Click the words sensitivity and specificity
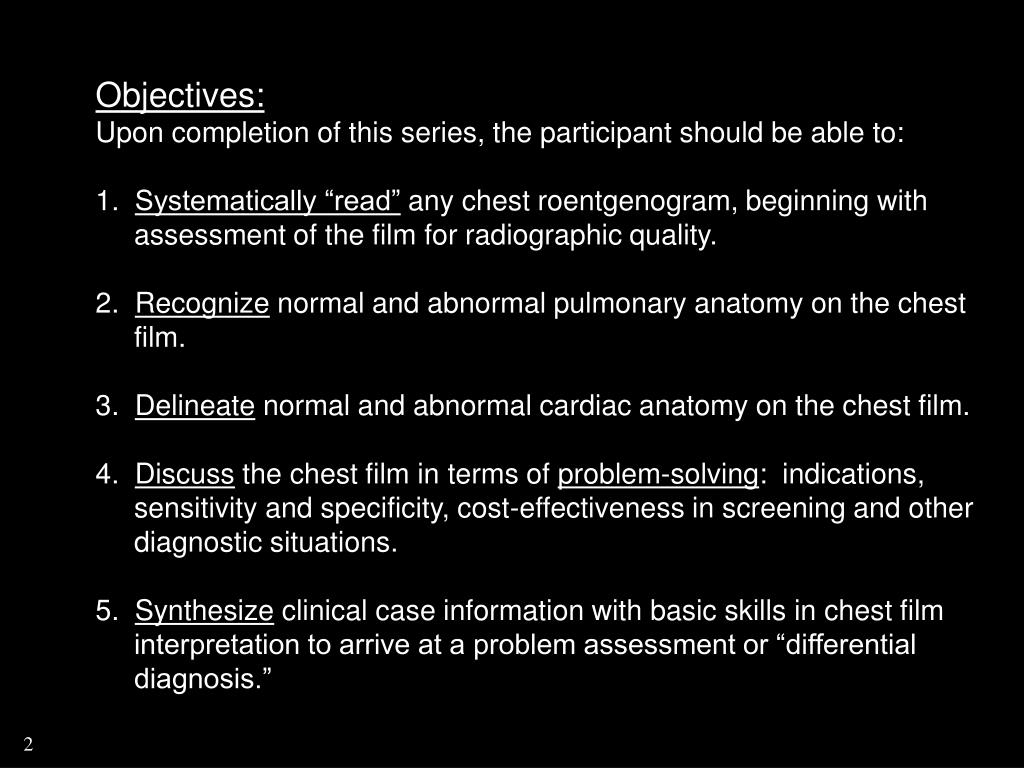1024x768 pixels. (x=291, y=509)
